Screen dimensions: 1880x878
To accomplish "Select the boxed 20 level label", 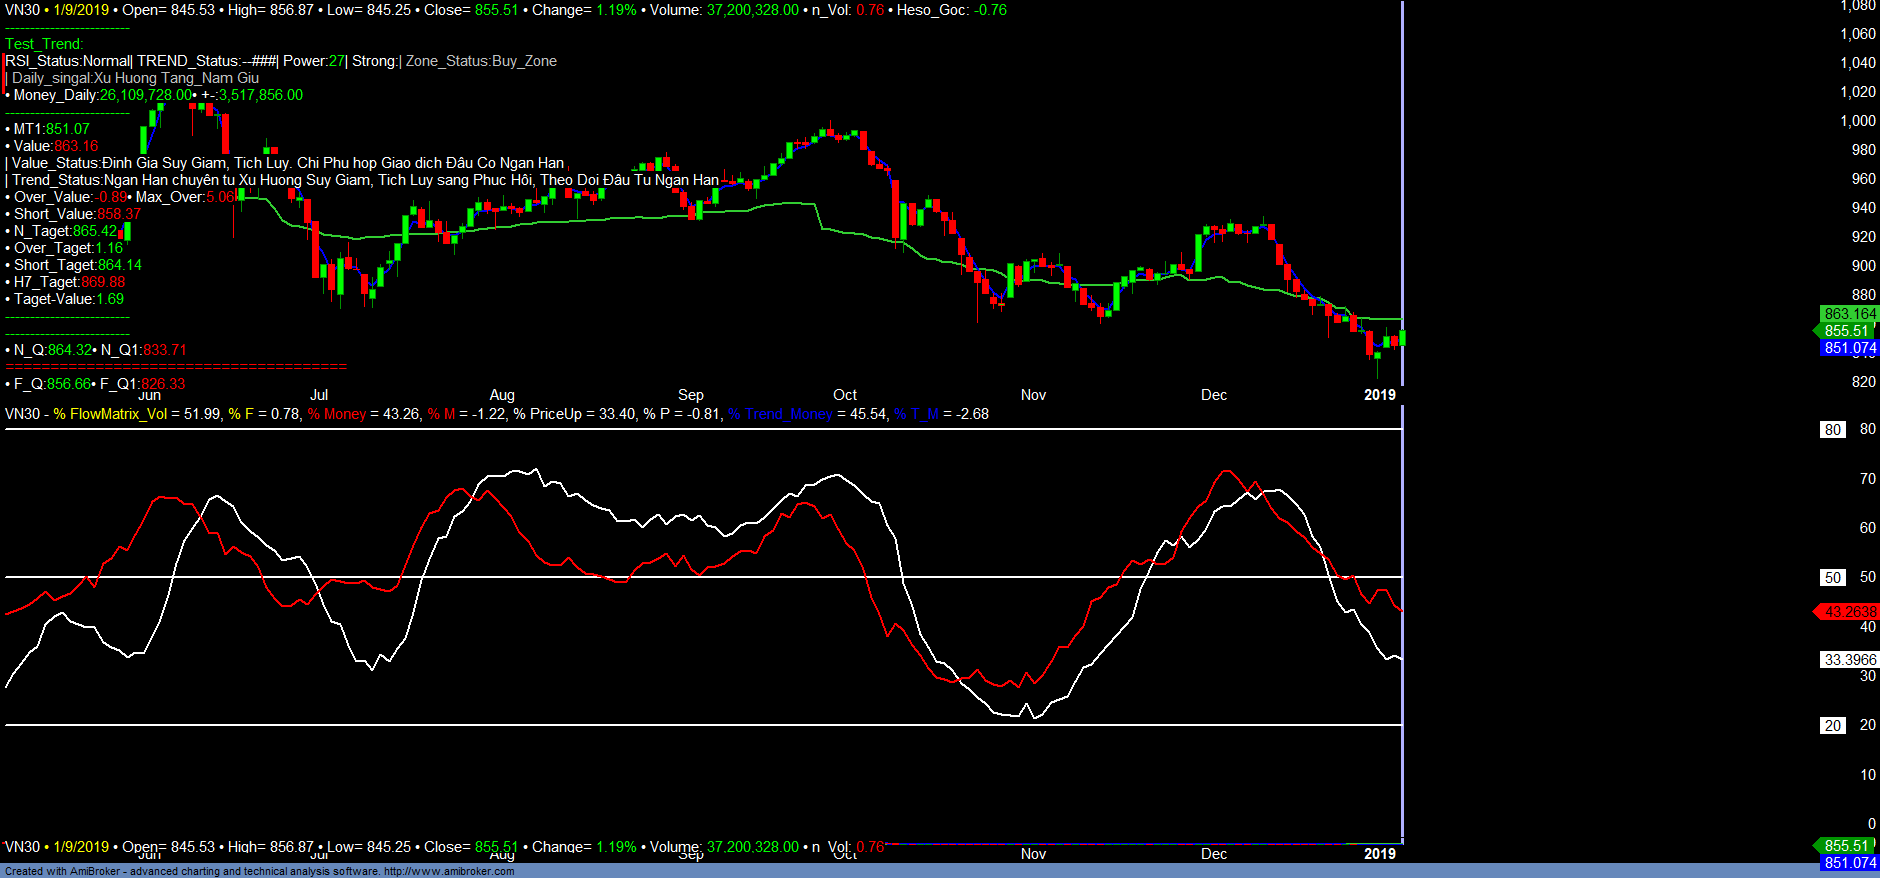I will (x=1832, y=726).
